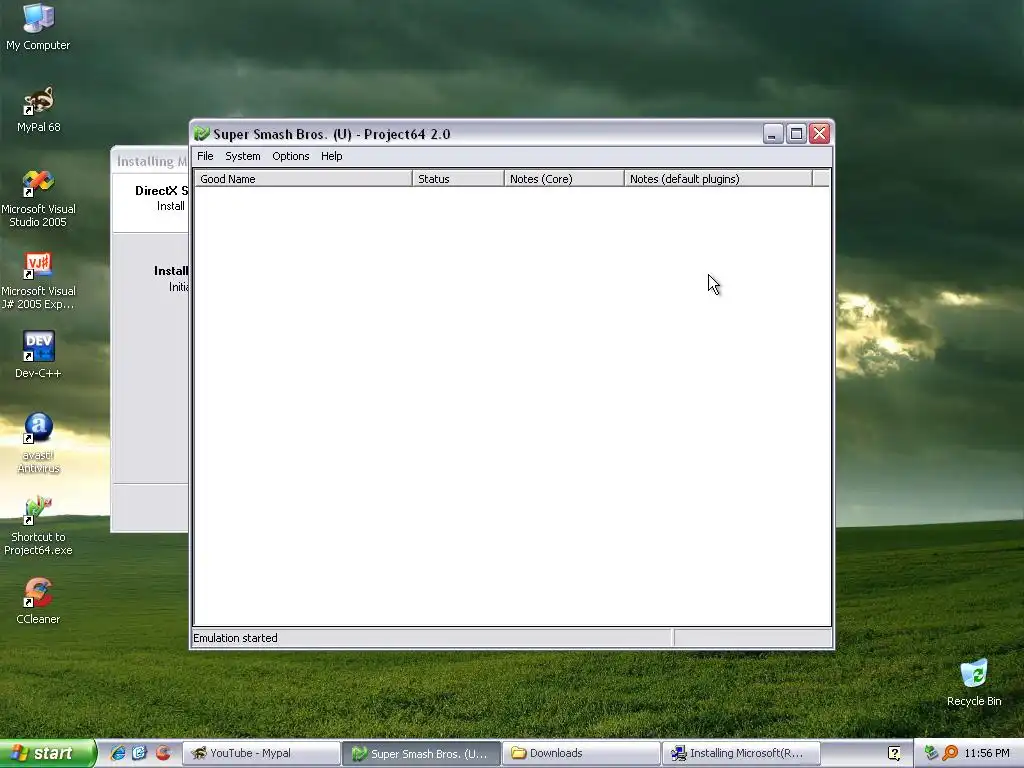
Task: Click the 11:56 PM system clock
Action: pyautogui.click(x=987, y=753)
